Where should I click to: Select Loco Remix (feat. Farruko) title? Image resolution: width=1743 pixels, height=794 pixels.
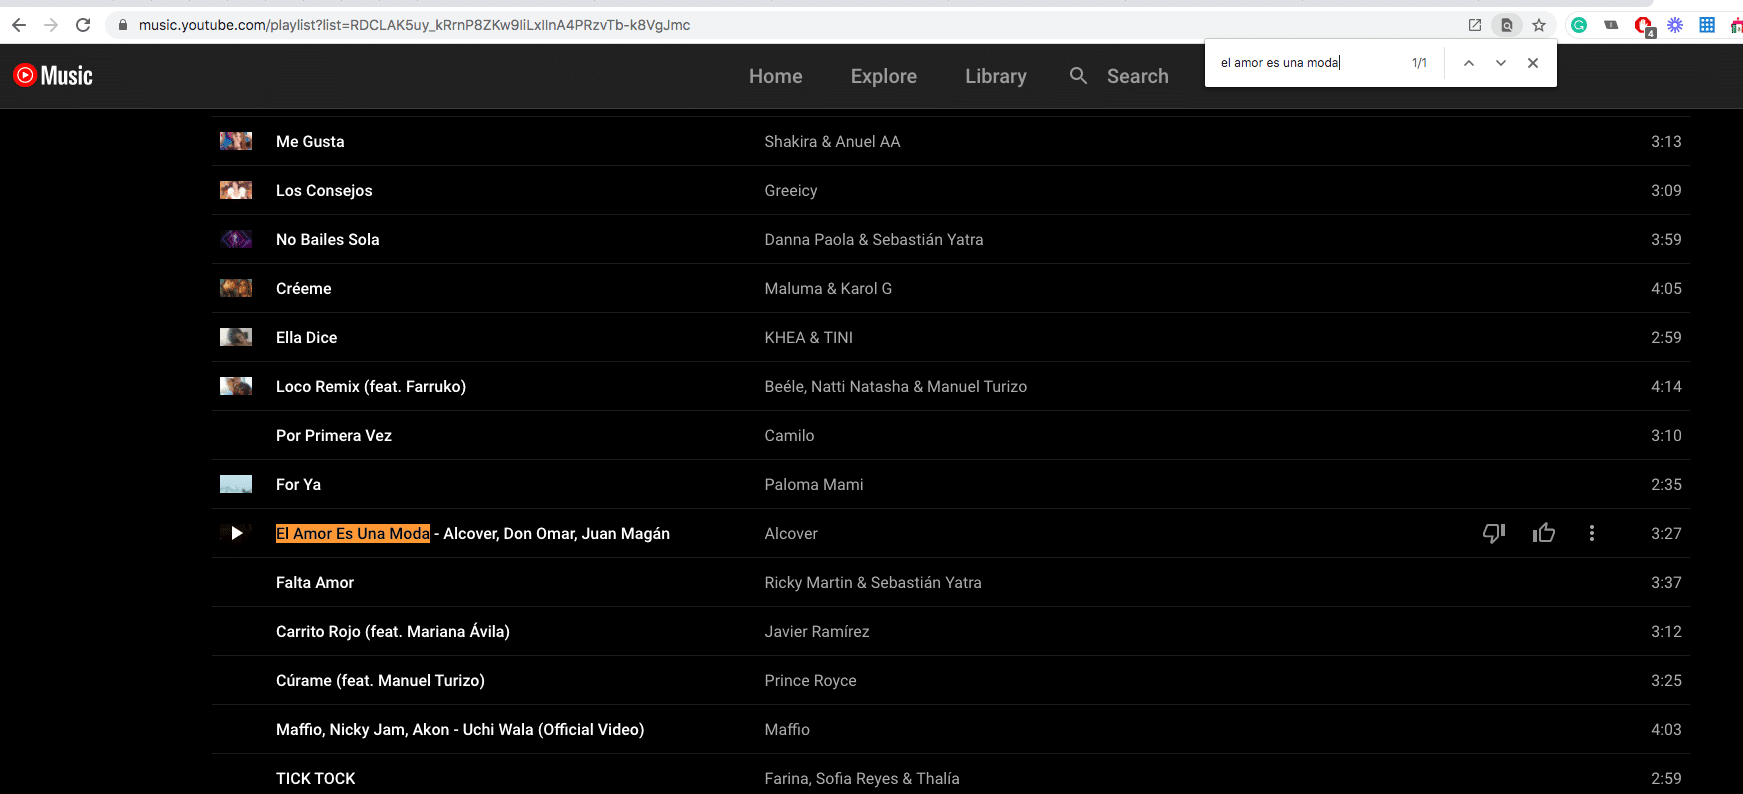tap(371, 387)
